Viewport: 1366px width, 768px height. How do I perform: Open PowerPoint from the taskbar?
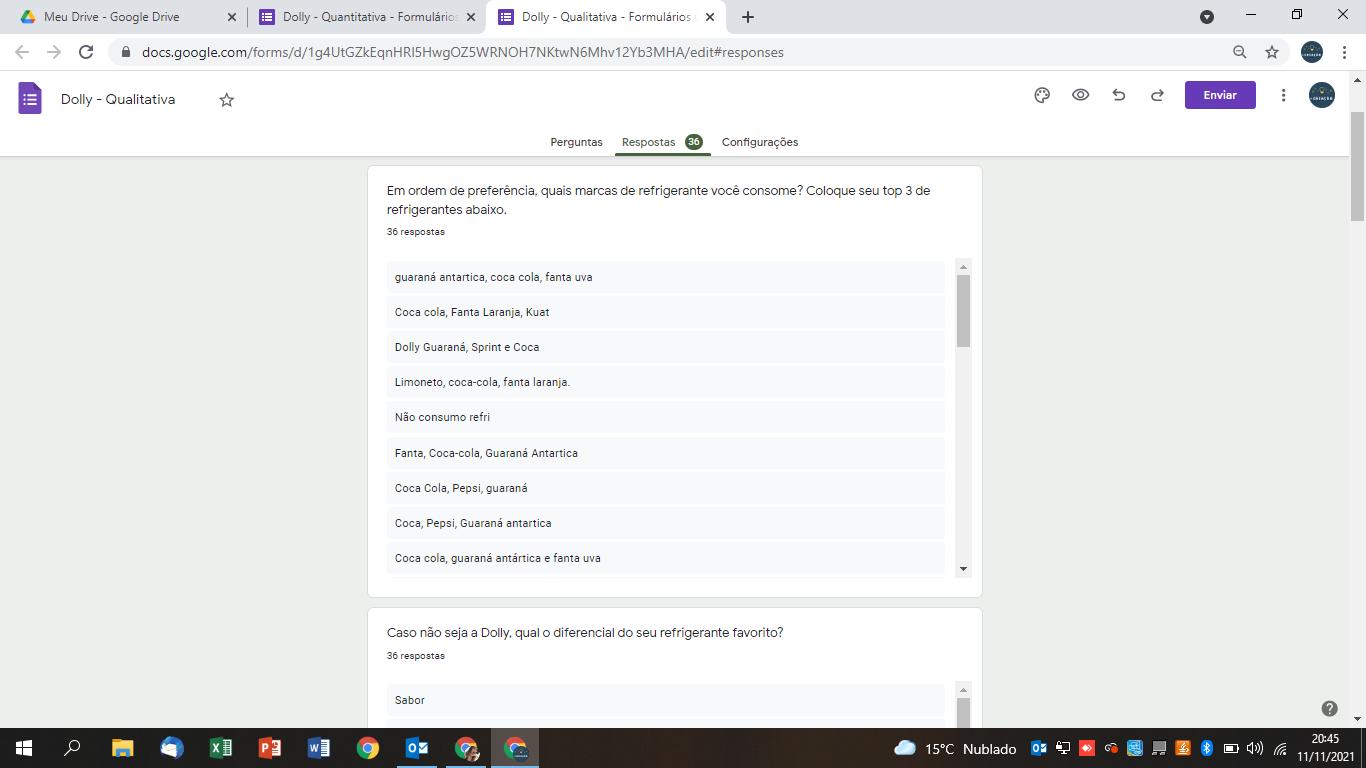point(269,748)
